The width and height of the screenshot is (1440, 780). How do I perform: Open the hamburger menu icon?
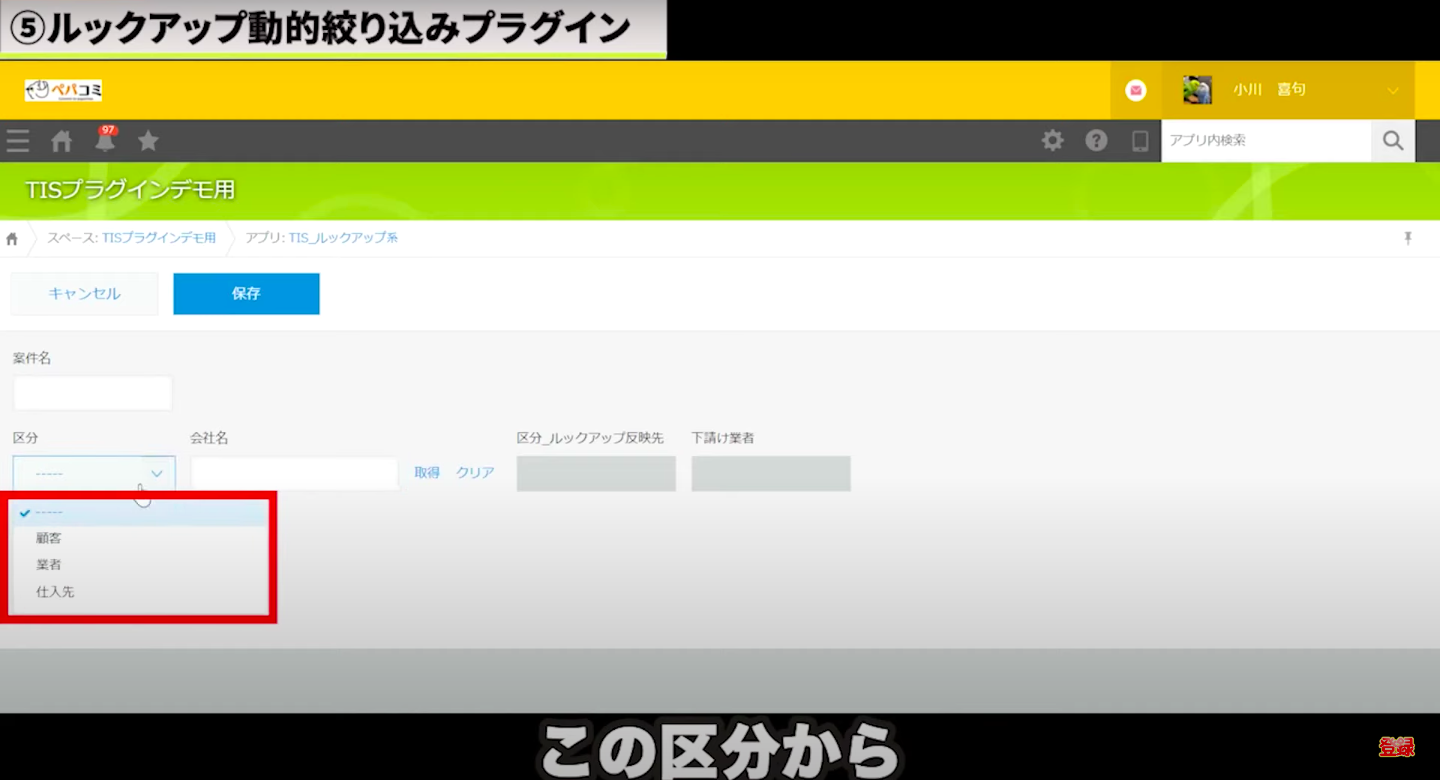pos(18,141)
